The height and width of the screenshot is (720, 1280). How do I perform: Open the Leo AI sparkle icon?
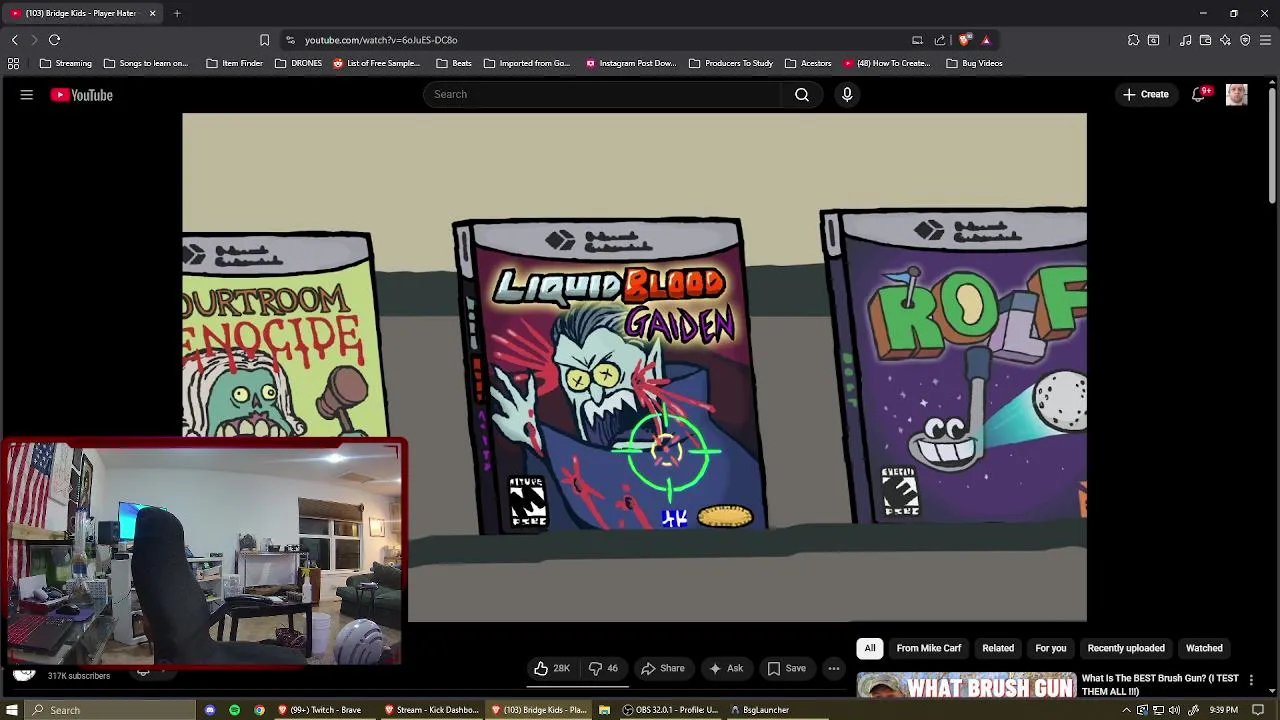pyautogui.click(x=1225, y=40)
